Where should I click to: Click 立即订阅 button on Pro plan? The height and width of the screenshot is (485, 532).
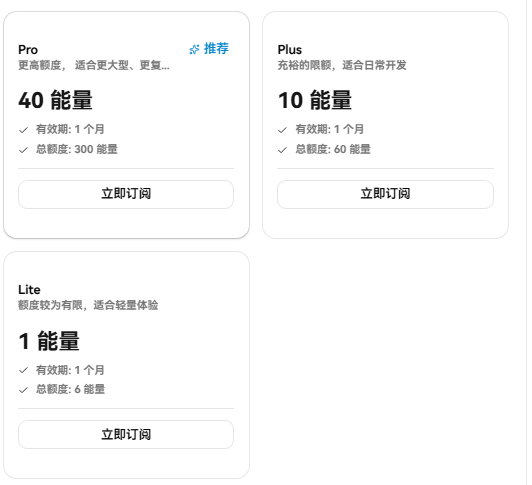point(126,194)
